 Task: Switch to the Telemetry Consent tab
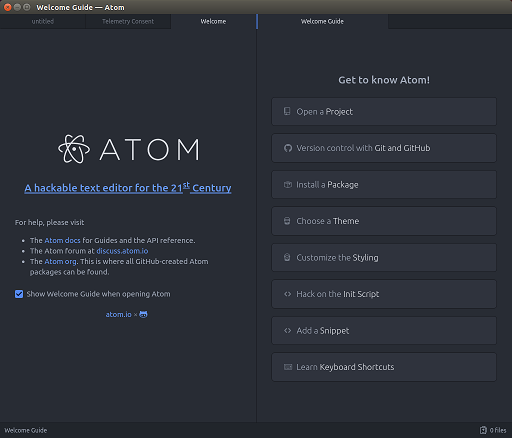coord(128,21)
